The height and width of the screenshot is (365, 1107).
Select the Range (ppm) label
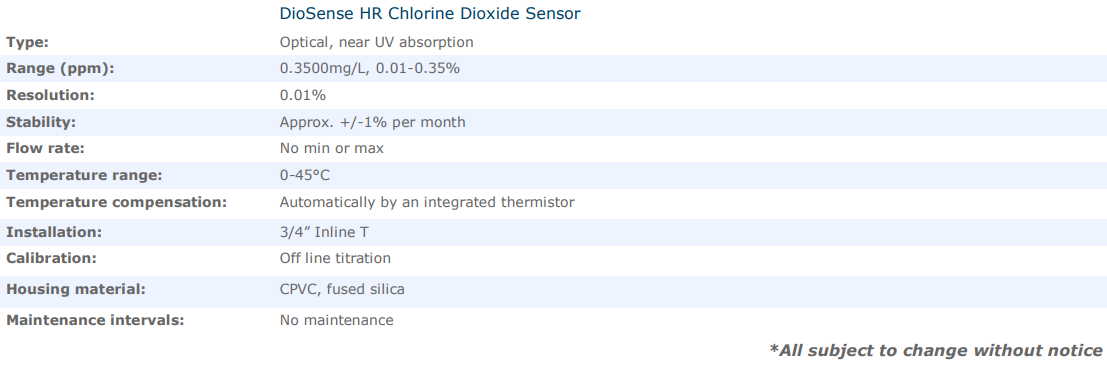60,69
